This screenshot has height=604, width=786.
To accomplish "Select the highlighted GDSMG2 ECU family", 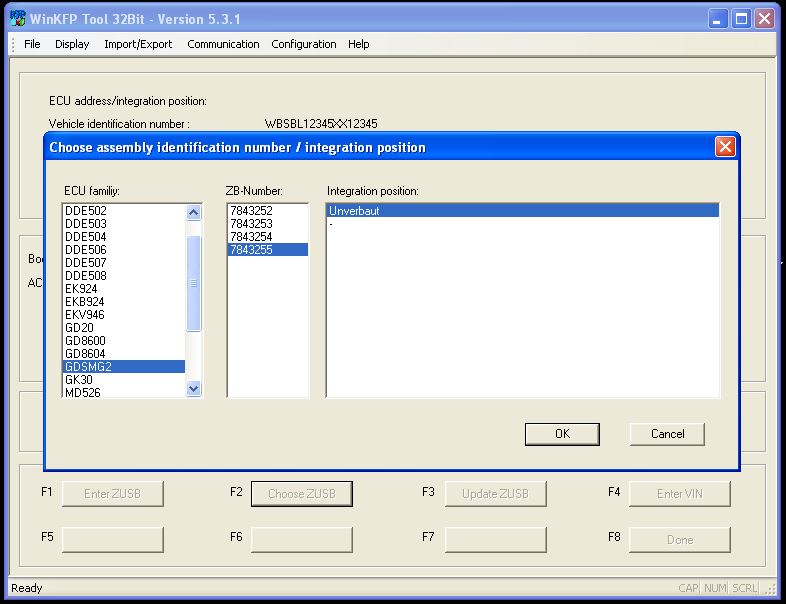I will tap(123, 367).
